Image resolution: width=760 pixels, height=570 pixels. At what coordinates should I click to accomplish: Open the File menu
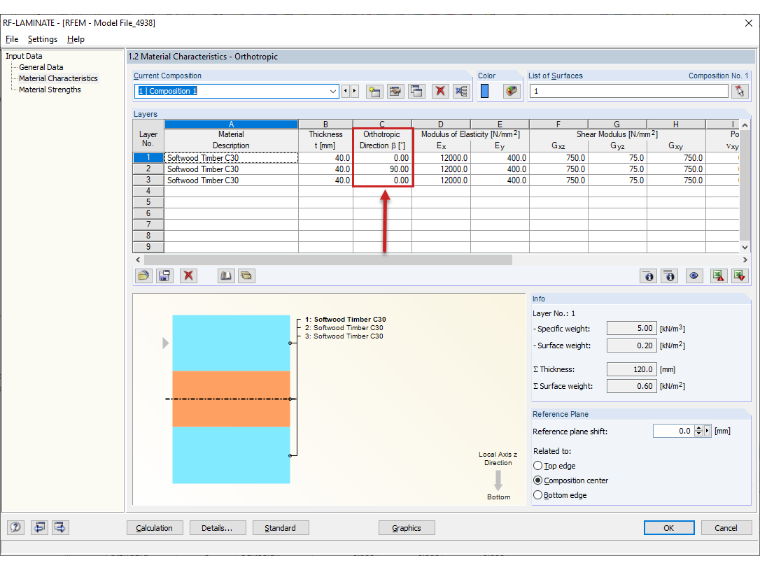coord(12,39)
